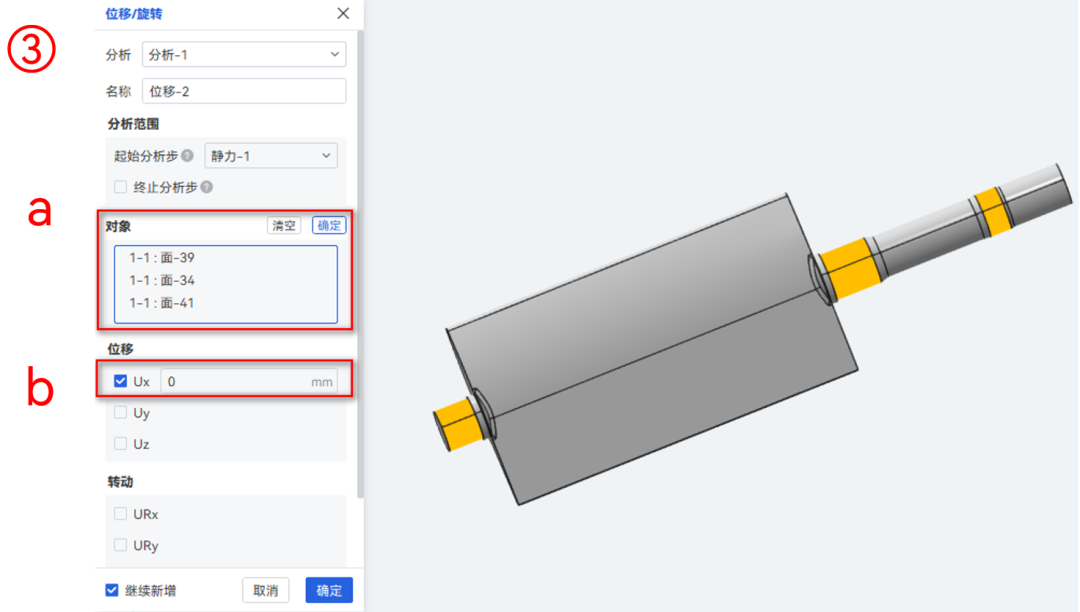Click the yellow shaft face at lower-left end
The image size is (1080, 612).
click(457, 423)
